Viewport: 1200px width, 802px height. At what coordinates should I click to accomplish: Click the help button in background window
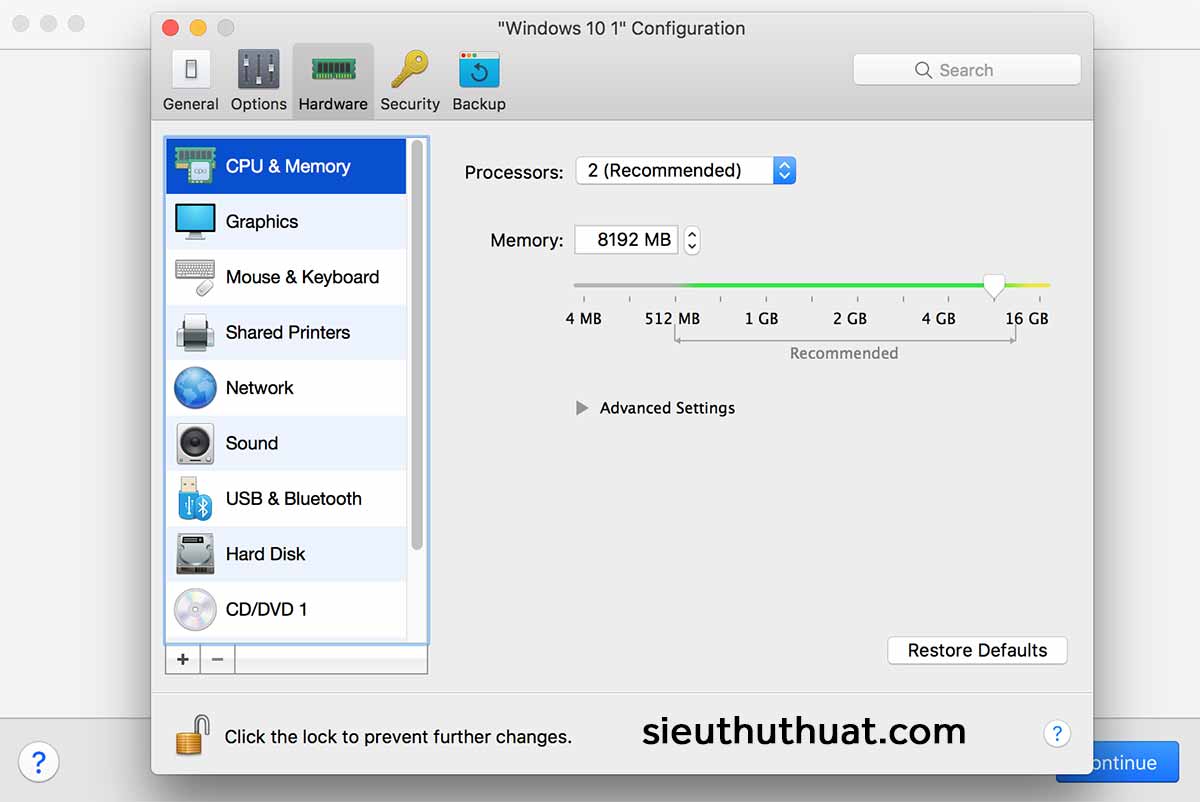pos(39,762)
